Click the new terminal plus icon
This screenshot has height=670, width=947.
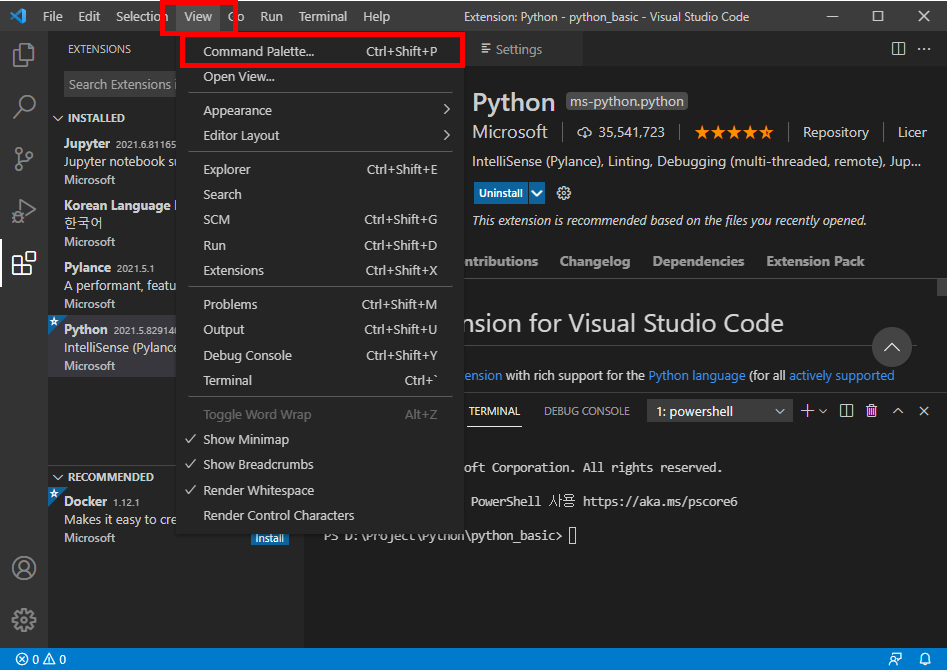807,411
